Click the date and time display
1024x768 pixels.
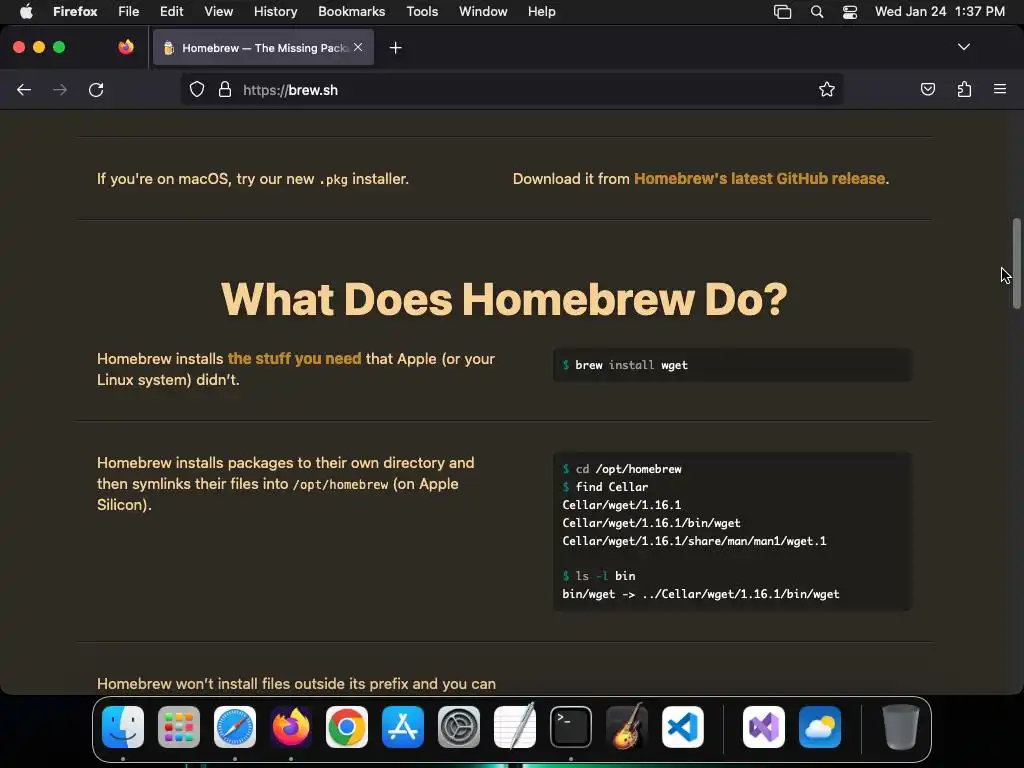(940, 12)
